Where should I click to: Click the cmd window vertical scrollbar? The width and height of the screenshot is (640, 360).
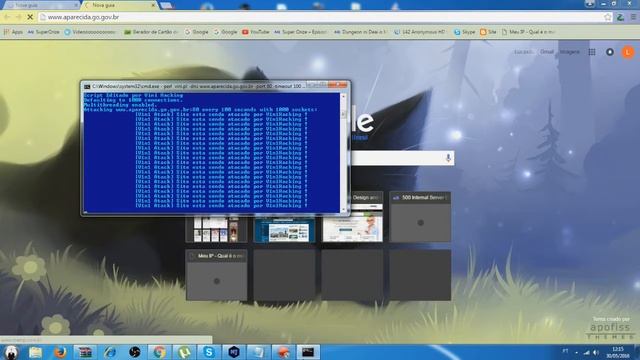(343, 153)
